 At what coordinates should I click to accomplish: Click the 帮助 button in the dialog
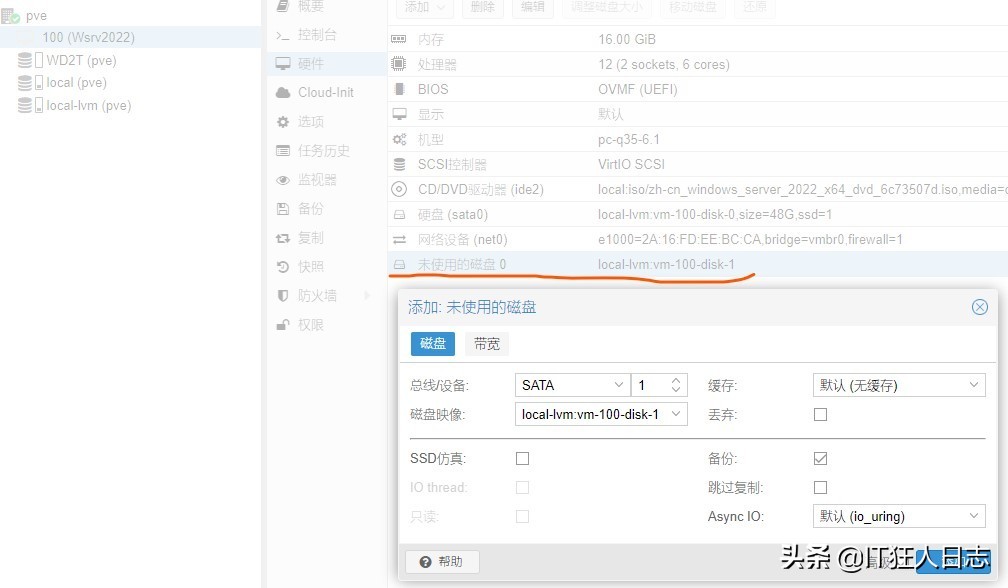pyautogui.click(x=442, y=561)
